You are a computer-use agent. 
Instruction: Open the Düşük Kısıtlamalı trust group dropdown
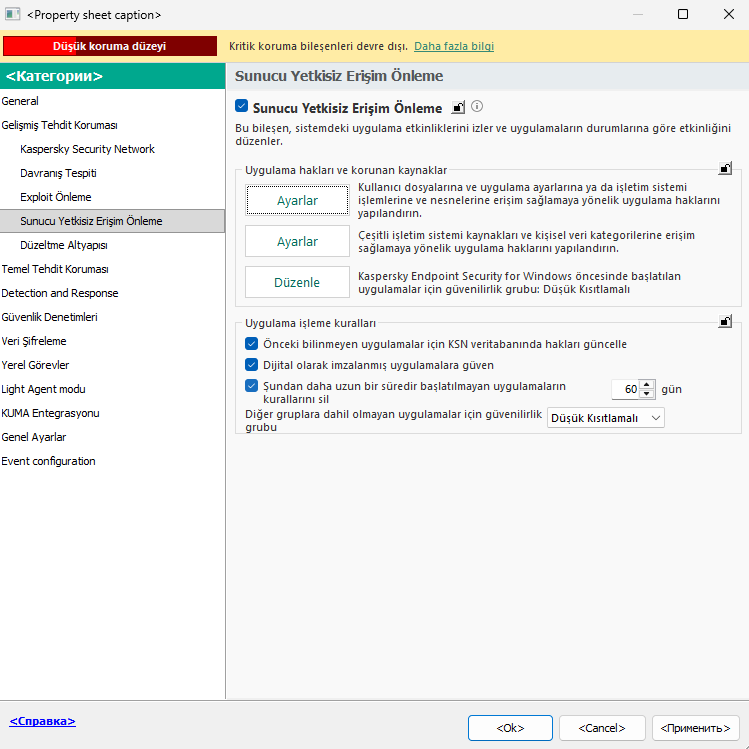pyautogui.click(x=606, y=418)
